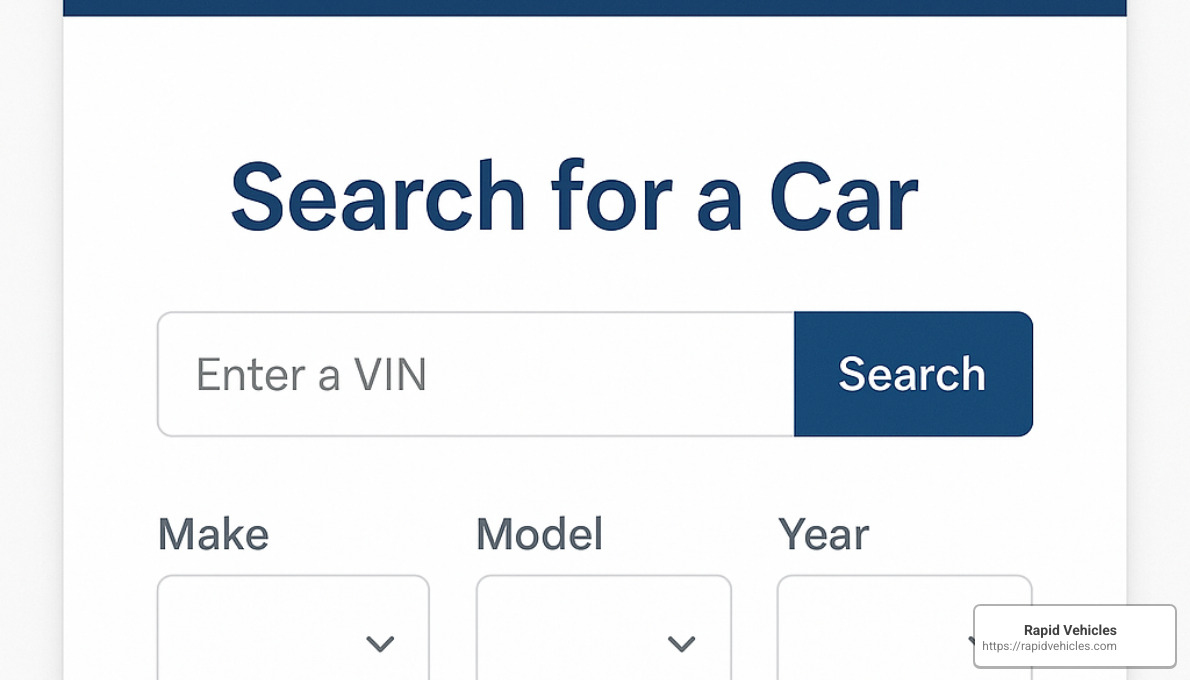
Task: Open the Year dropdown chevron icon
Action: click(x=975, y=645)
